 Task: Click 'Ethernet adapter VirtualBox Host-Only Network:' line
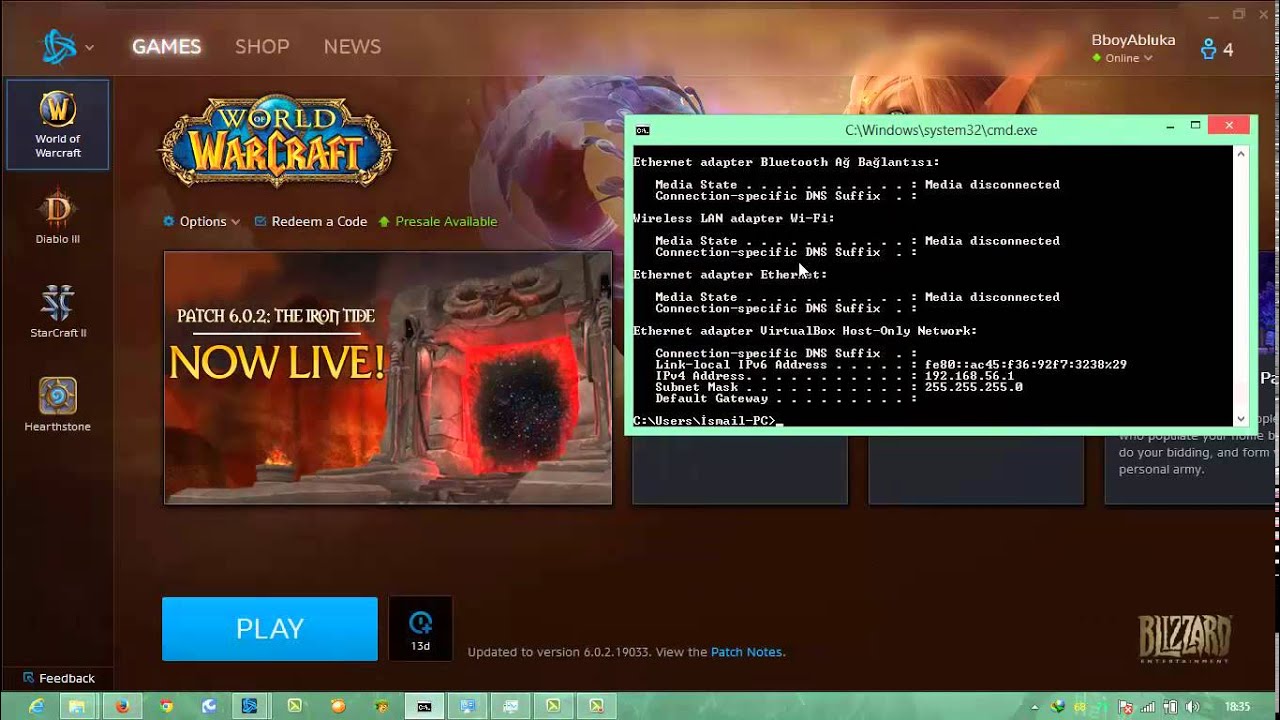[805, 331]
